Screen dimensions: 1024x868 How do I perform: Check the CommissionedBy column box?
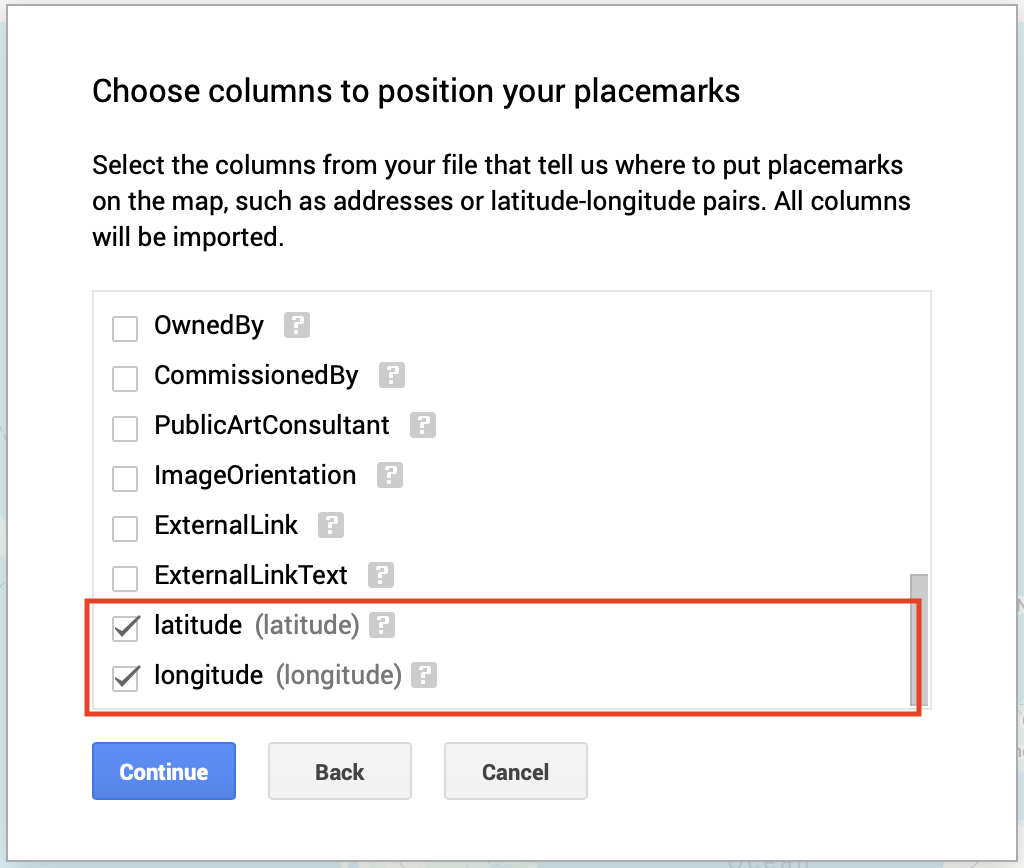125,378
